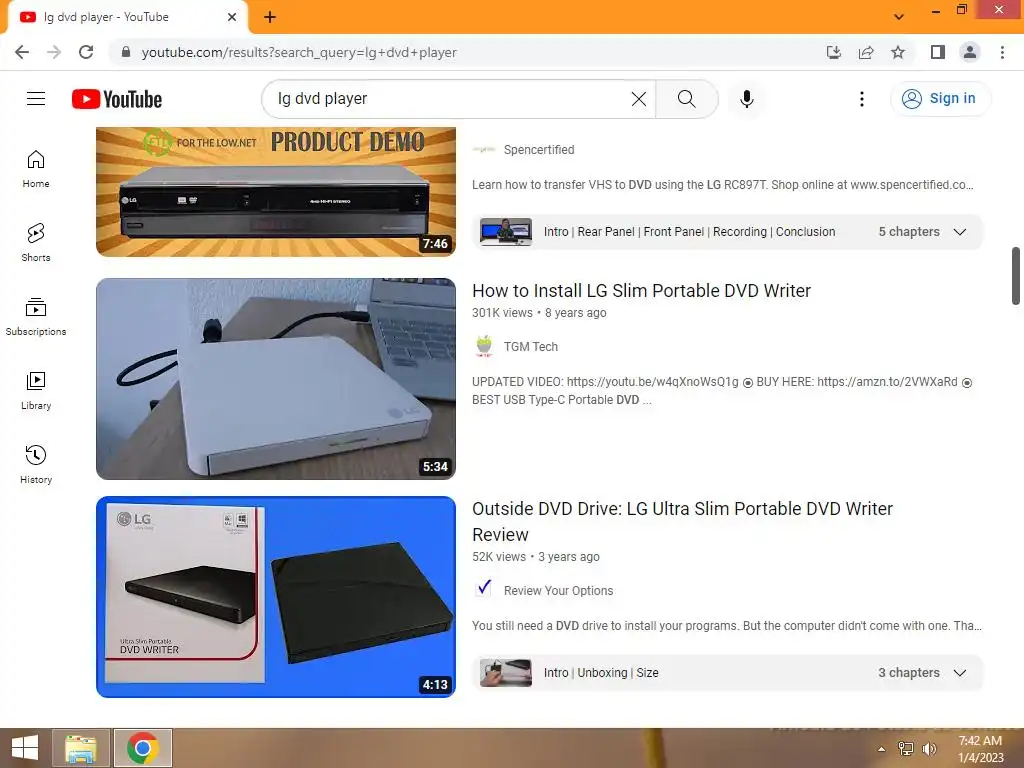Close the 'lg dvd player - YouTube' tab
1024x768 pixels.
point(232,17)
